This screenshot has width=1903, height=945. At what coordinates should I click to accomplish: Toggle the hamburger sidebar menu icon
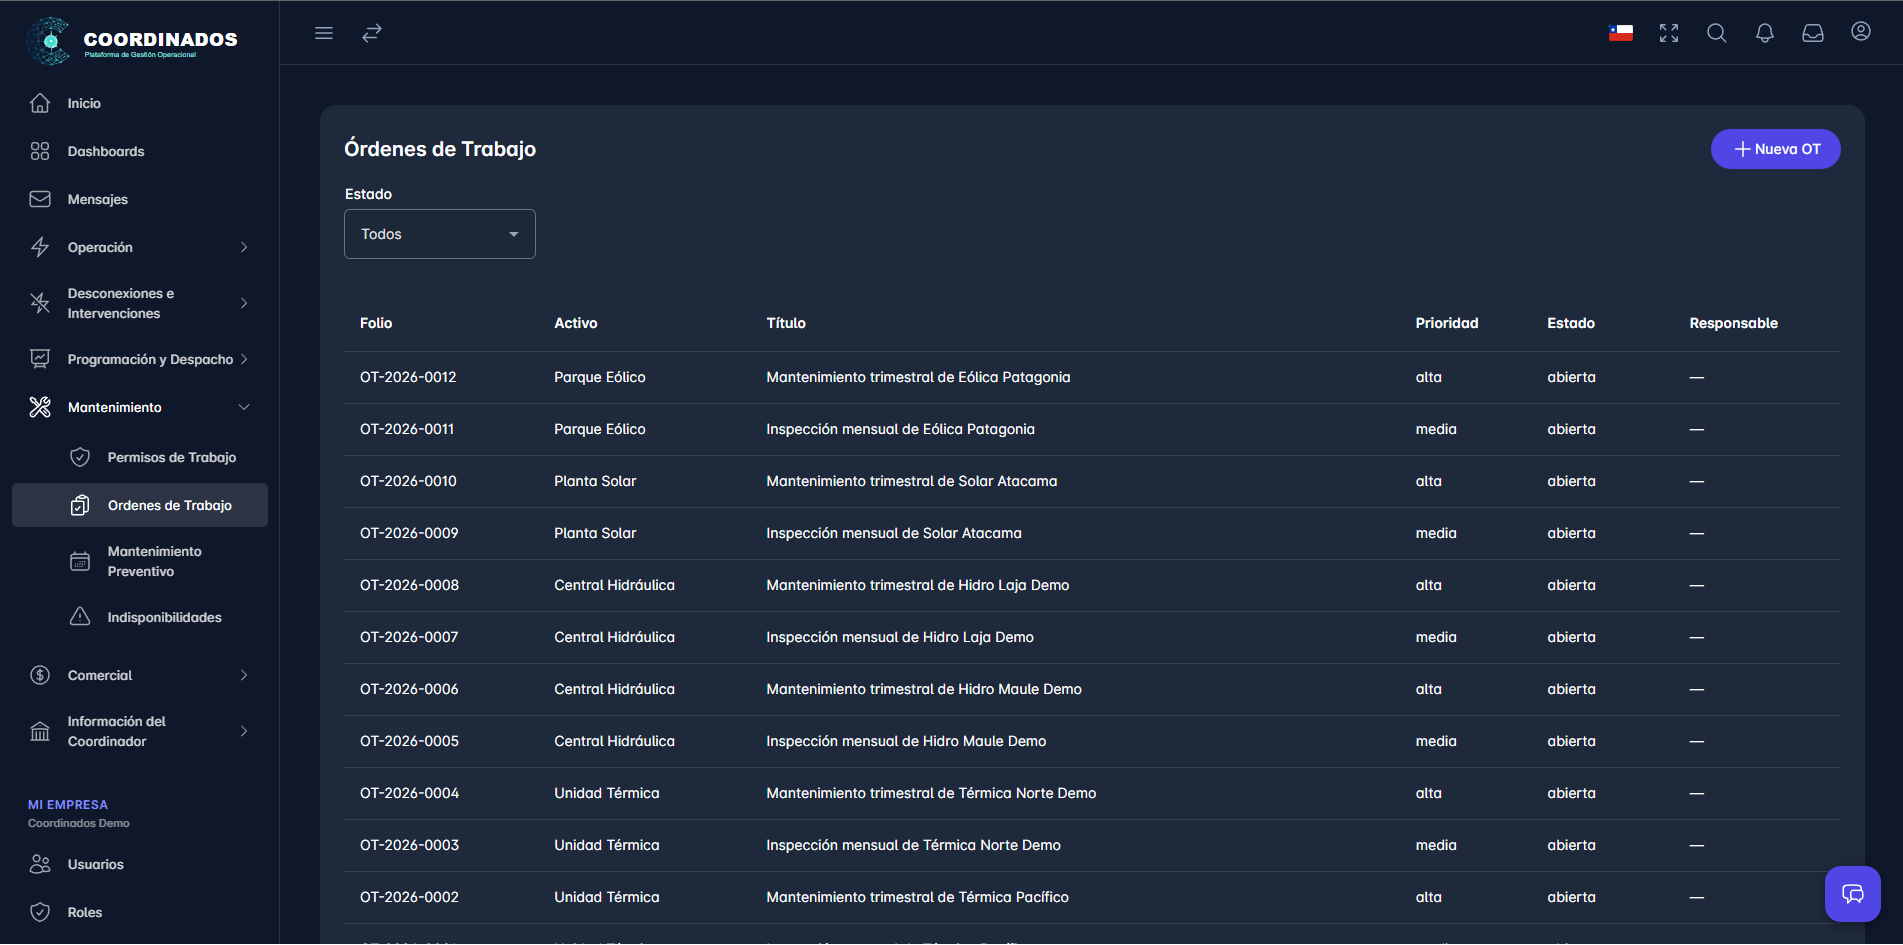tap(324, 33)
